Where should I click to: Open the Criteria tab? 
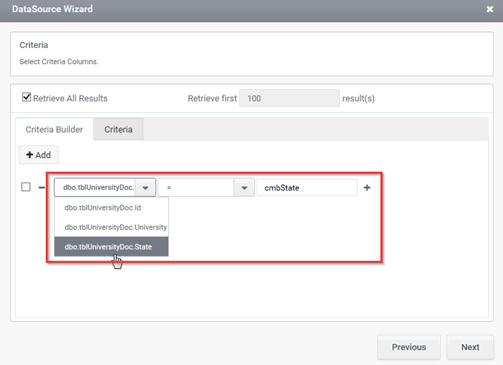118,129
